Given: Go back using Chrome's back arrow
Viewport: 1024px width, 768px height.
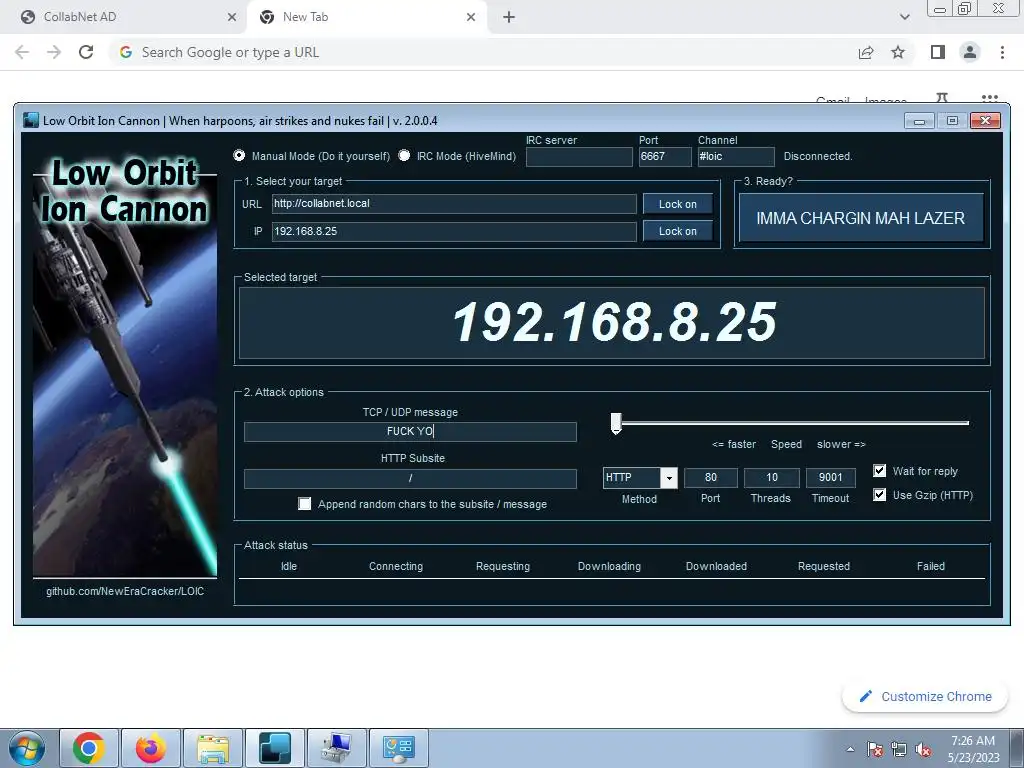Looking at the screenshot, I should (22, 52).
